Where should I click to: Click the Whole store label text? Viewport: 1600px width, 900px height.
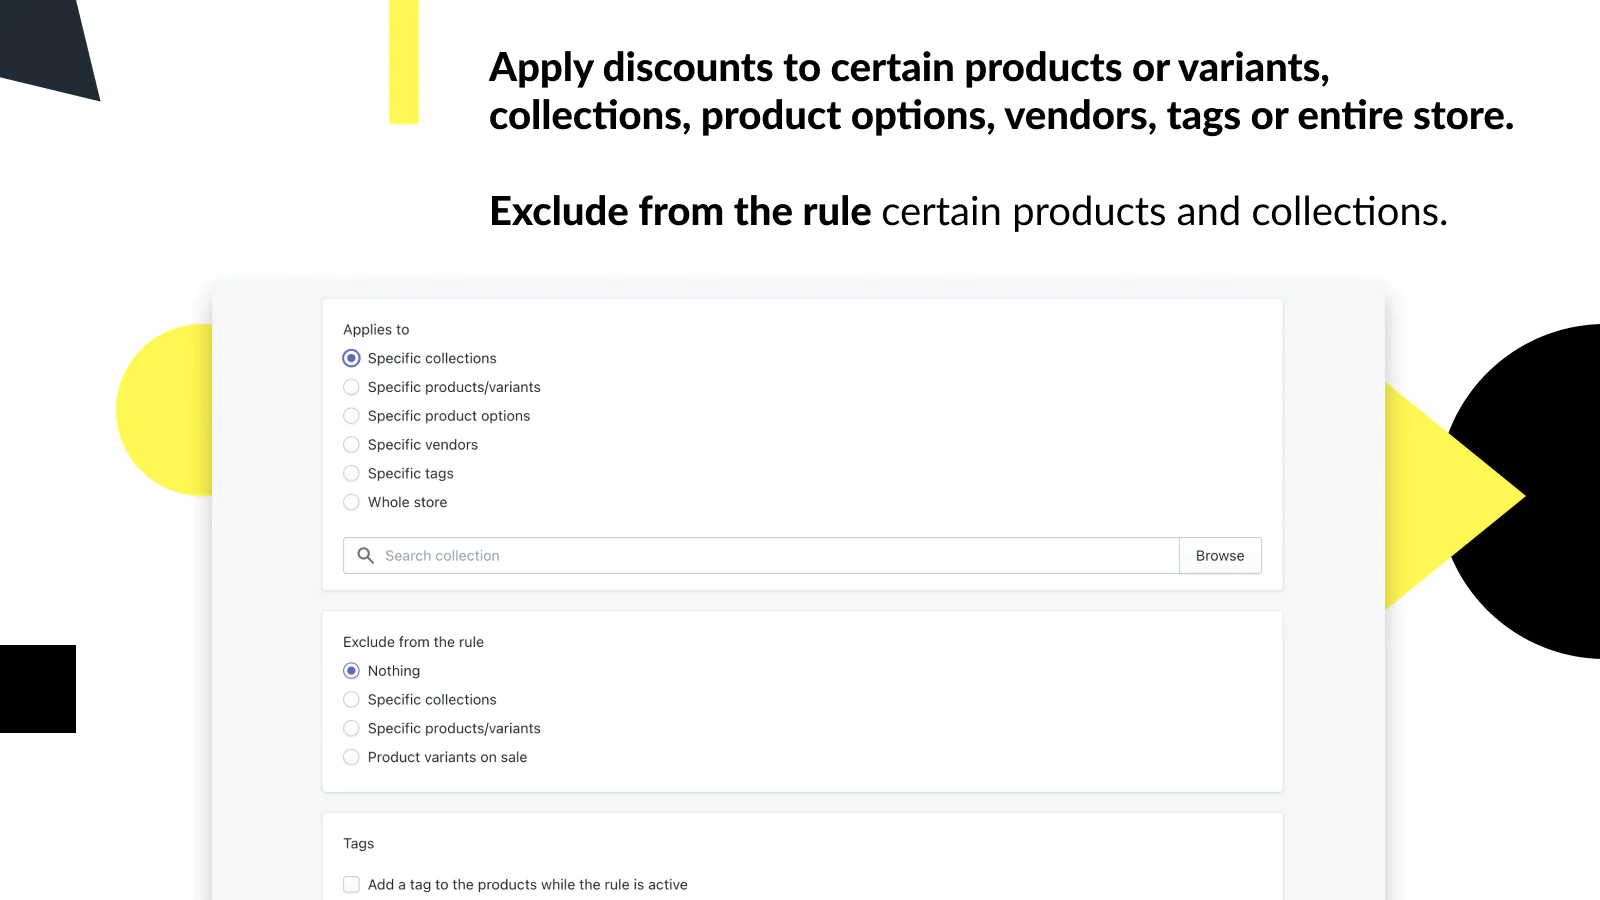(x=407, y=502)
